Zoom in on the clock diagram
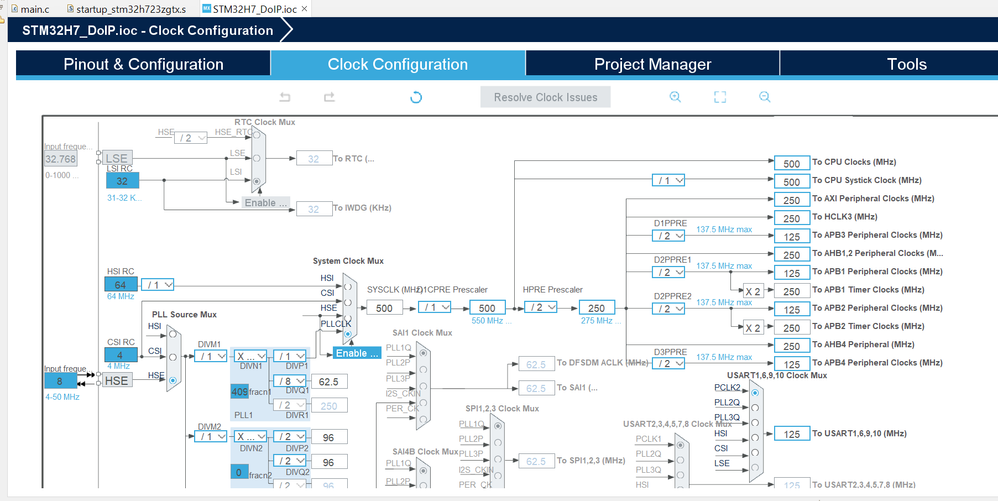The width and height of the screenshot is (998, 501). (675, 97)
